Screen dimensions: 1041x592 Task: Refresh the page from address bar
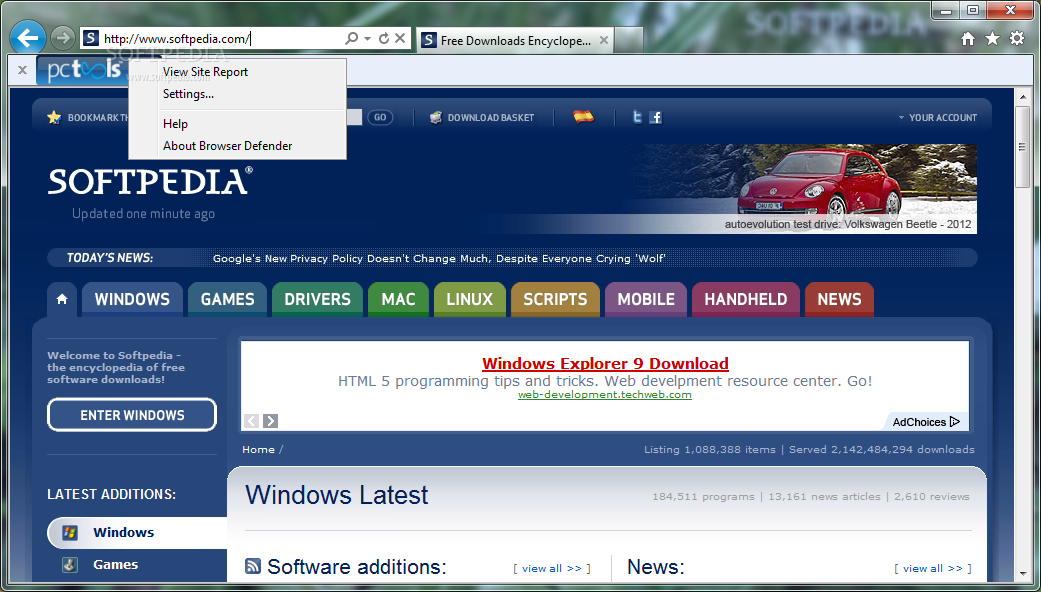[384, 38]
